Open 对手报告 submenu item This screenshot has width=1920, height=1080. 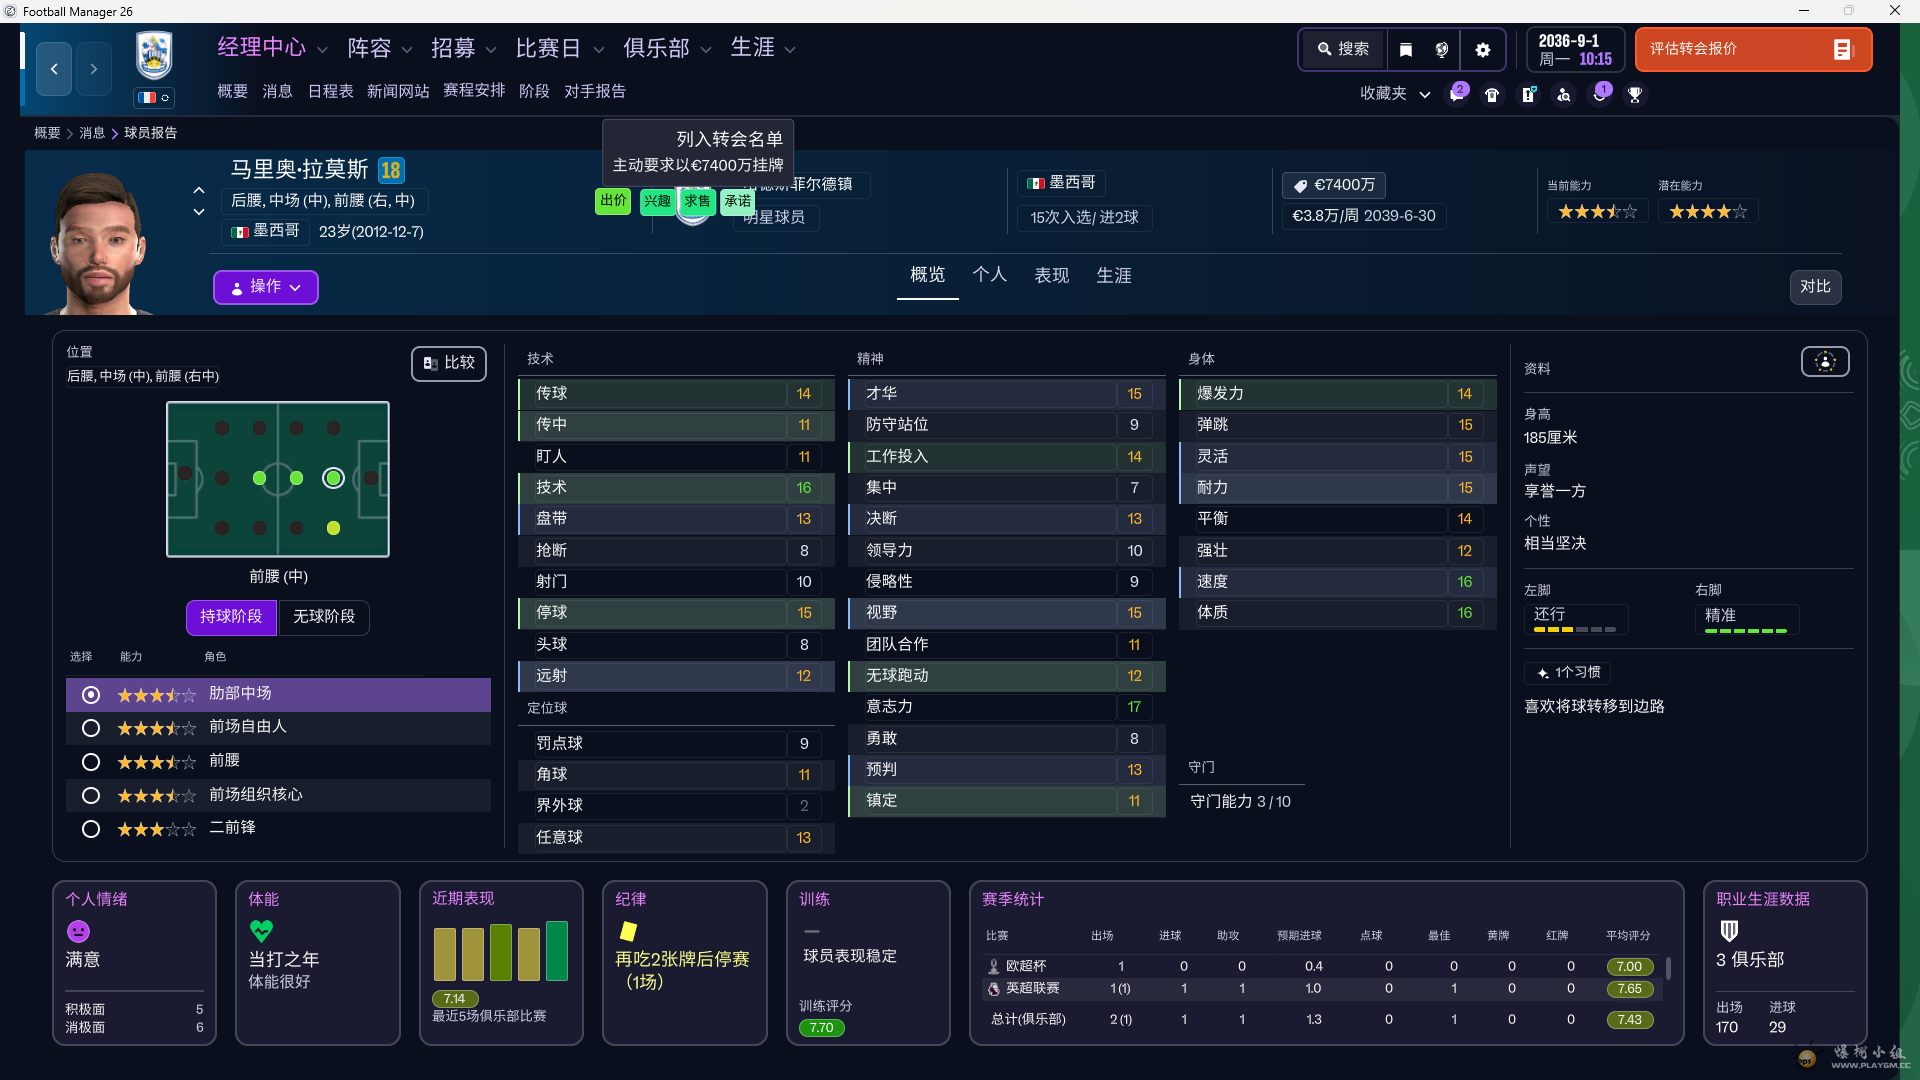point(595,91)
